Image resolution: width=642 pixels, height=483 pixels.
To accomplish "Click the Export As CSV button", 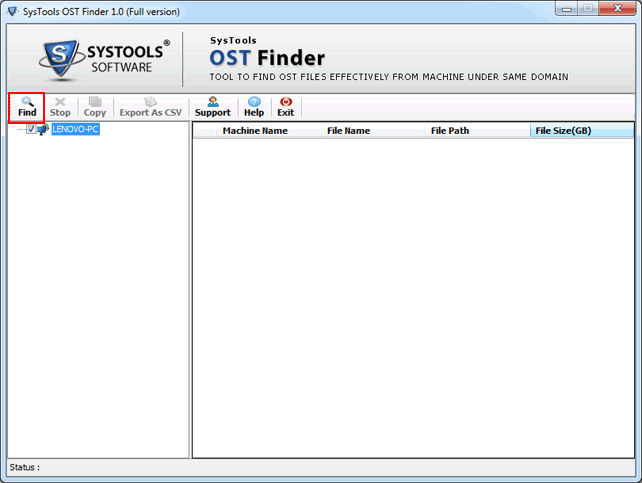I will (150, 107).
